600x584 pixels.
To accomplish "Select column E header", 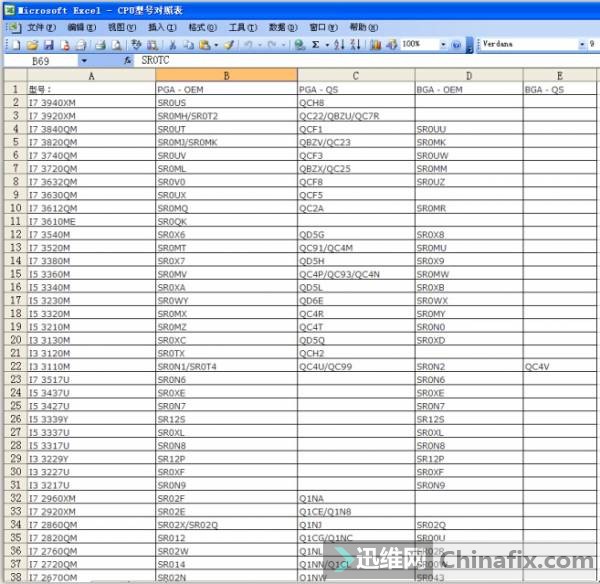I will pyautogui.click(x=560, y=76).
